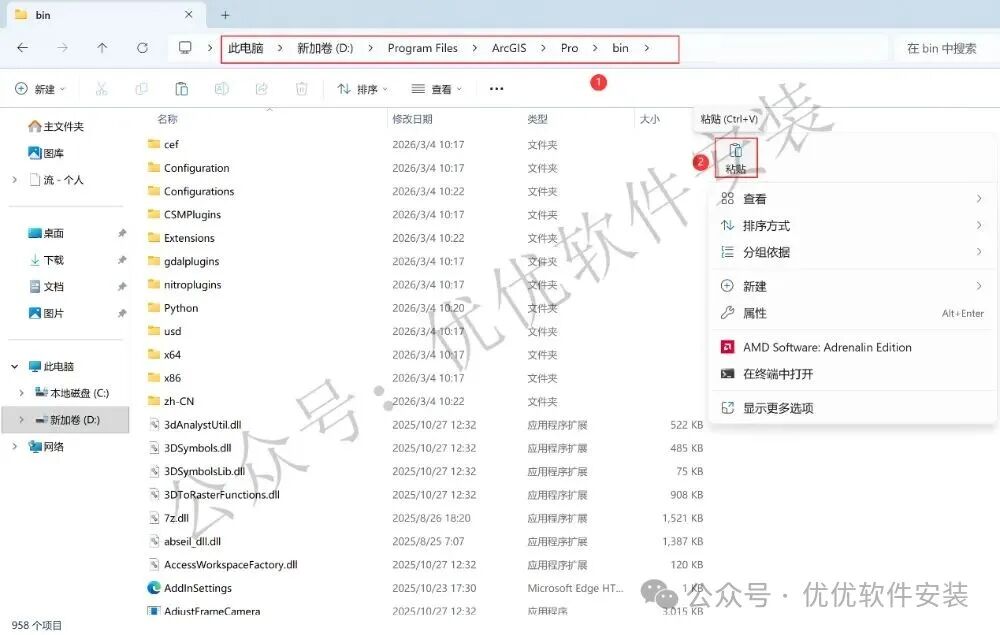The height and width of the screenshot is (635, 1000).
Task: Open 新建 submenu in context menu
Action: pos(852,286)
